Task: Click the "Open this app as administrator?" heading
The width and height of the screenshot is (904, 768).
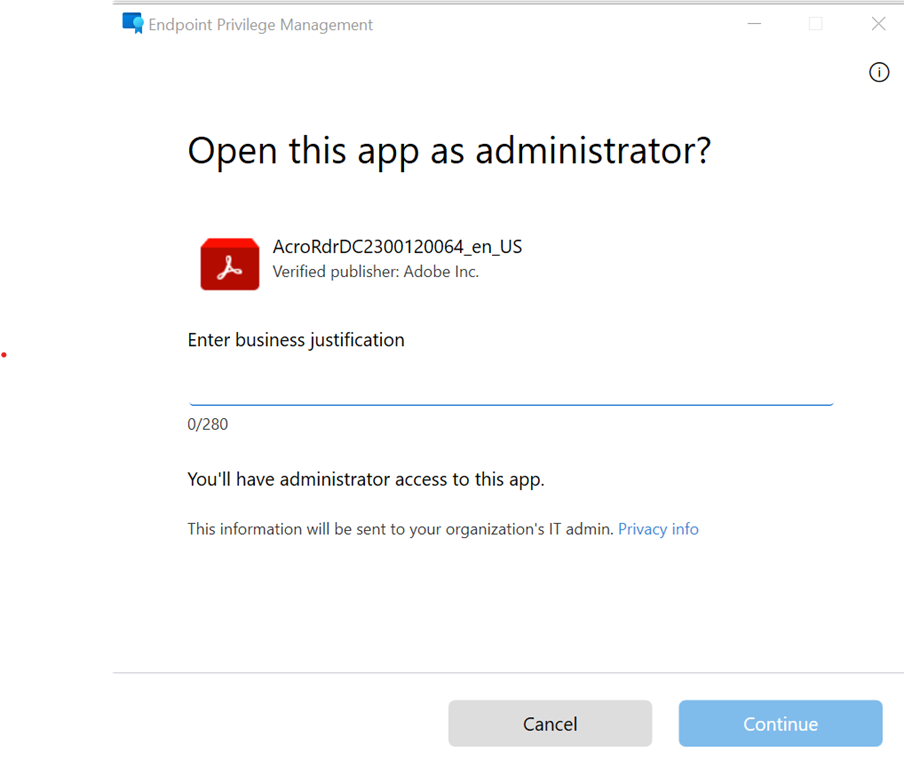Action: tap(449, 151)
